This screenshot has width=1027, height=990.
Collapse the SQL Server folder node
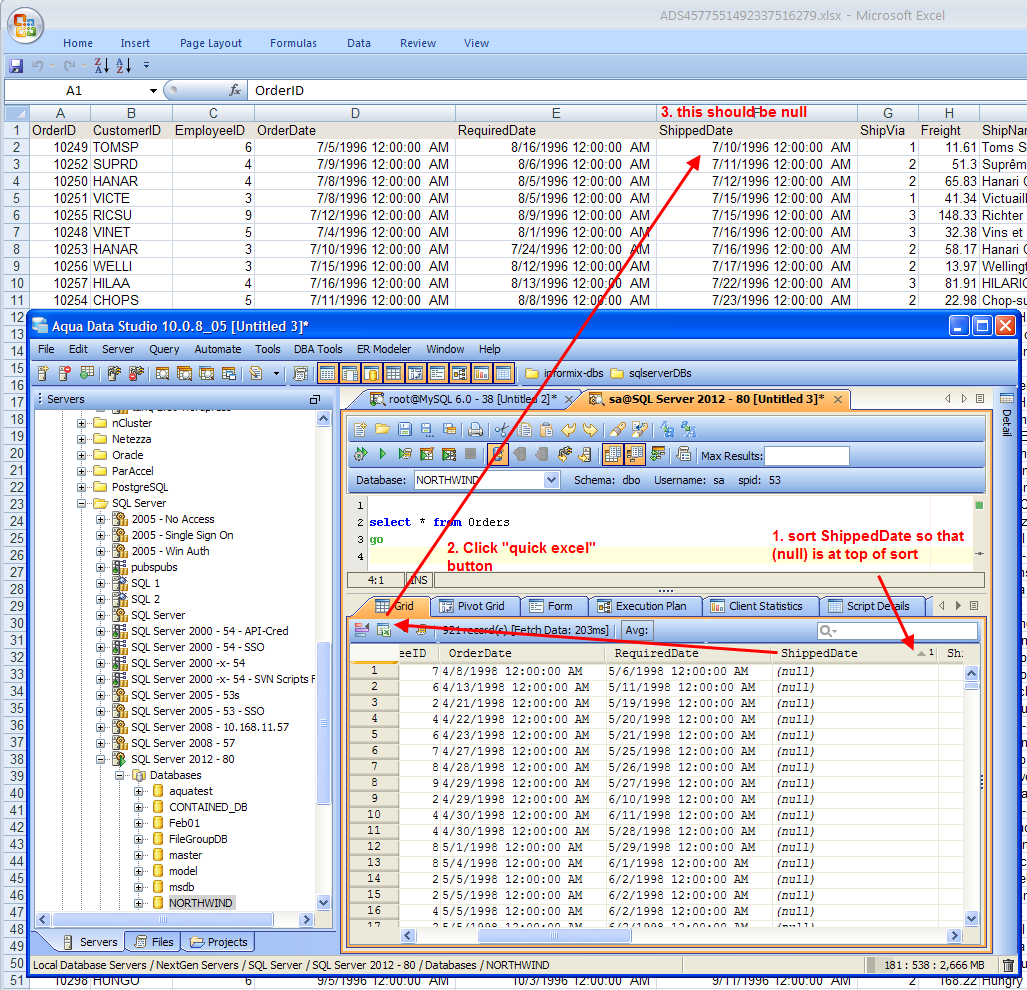click(81, 504)
